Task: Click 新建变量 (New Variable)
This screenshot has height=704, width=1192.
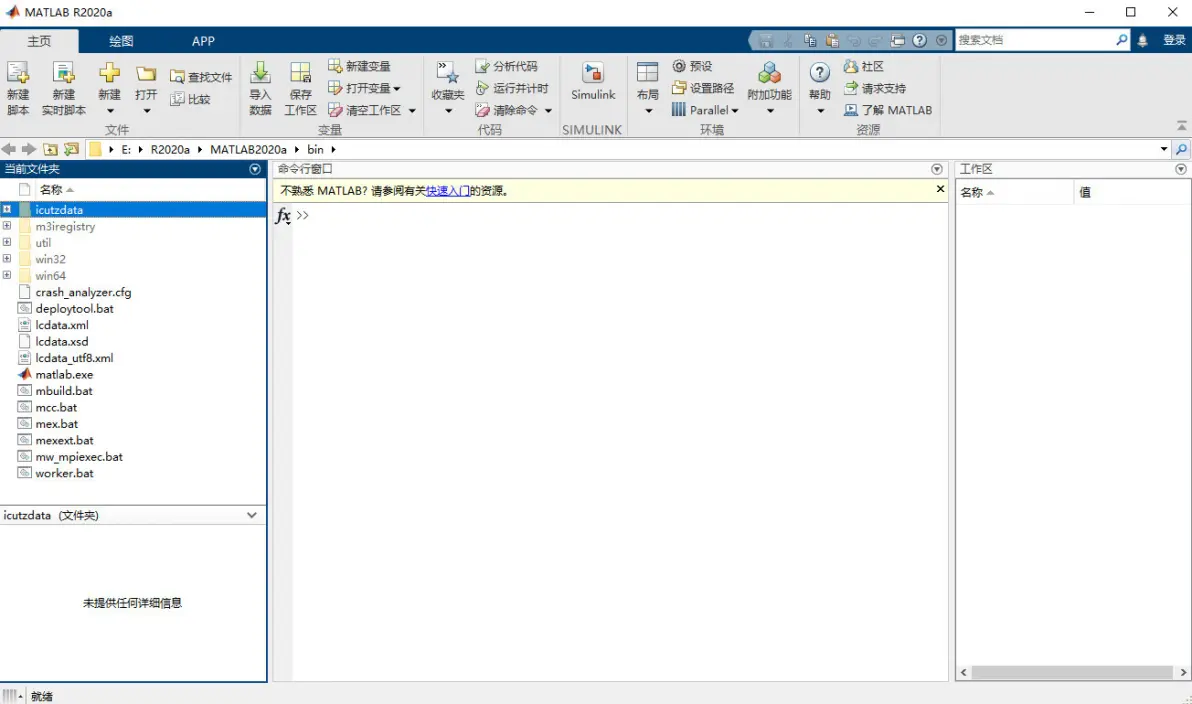Action: point(360,66)
